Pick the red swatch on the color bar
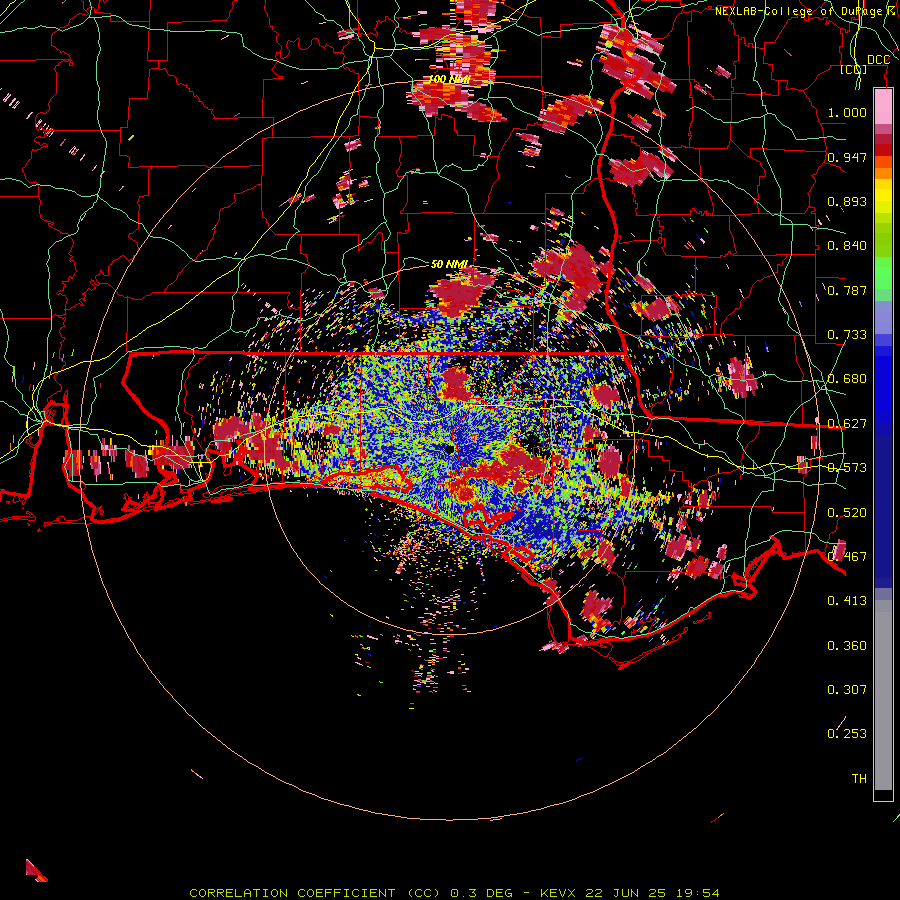 pos(883,149)
